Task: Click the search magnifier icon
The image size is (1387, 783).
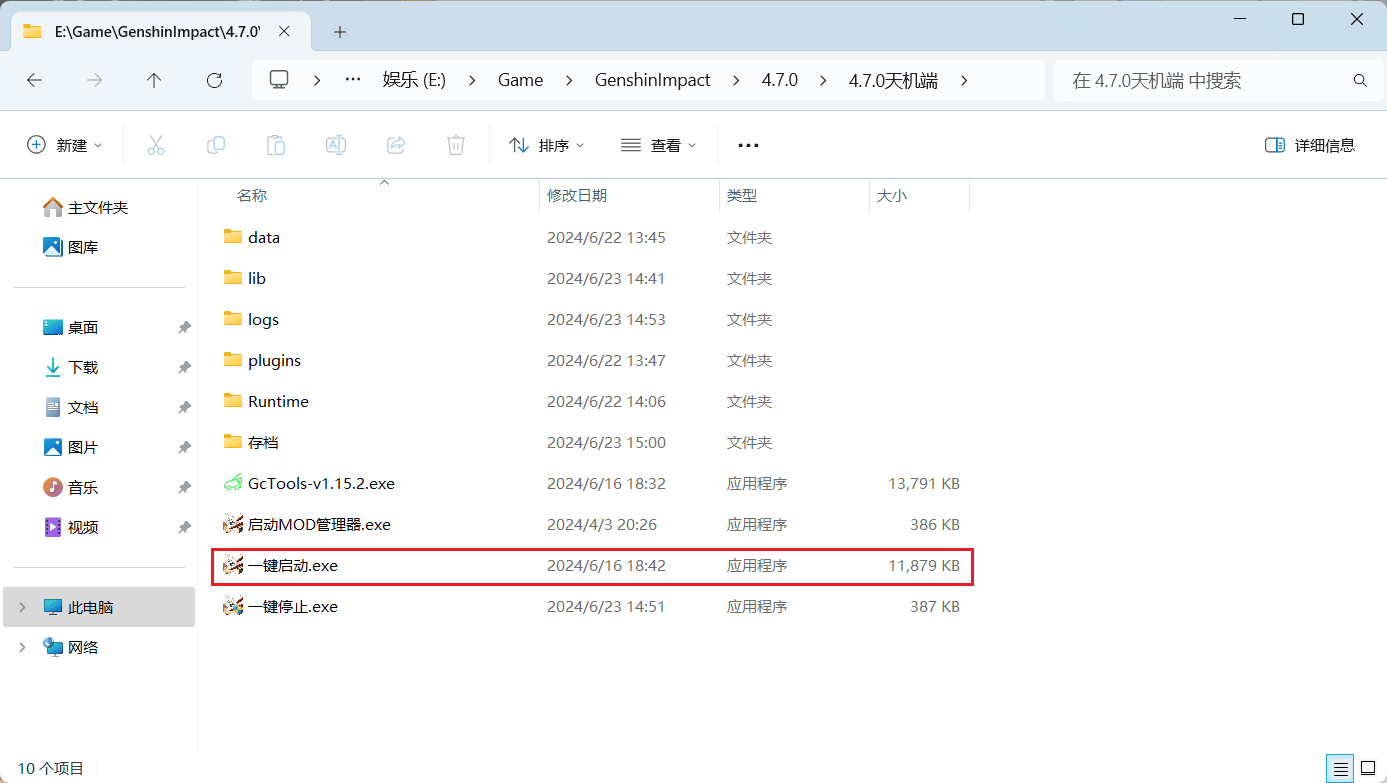Action: coord(1360,80)
